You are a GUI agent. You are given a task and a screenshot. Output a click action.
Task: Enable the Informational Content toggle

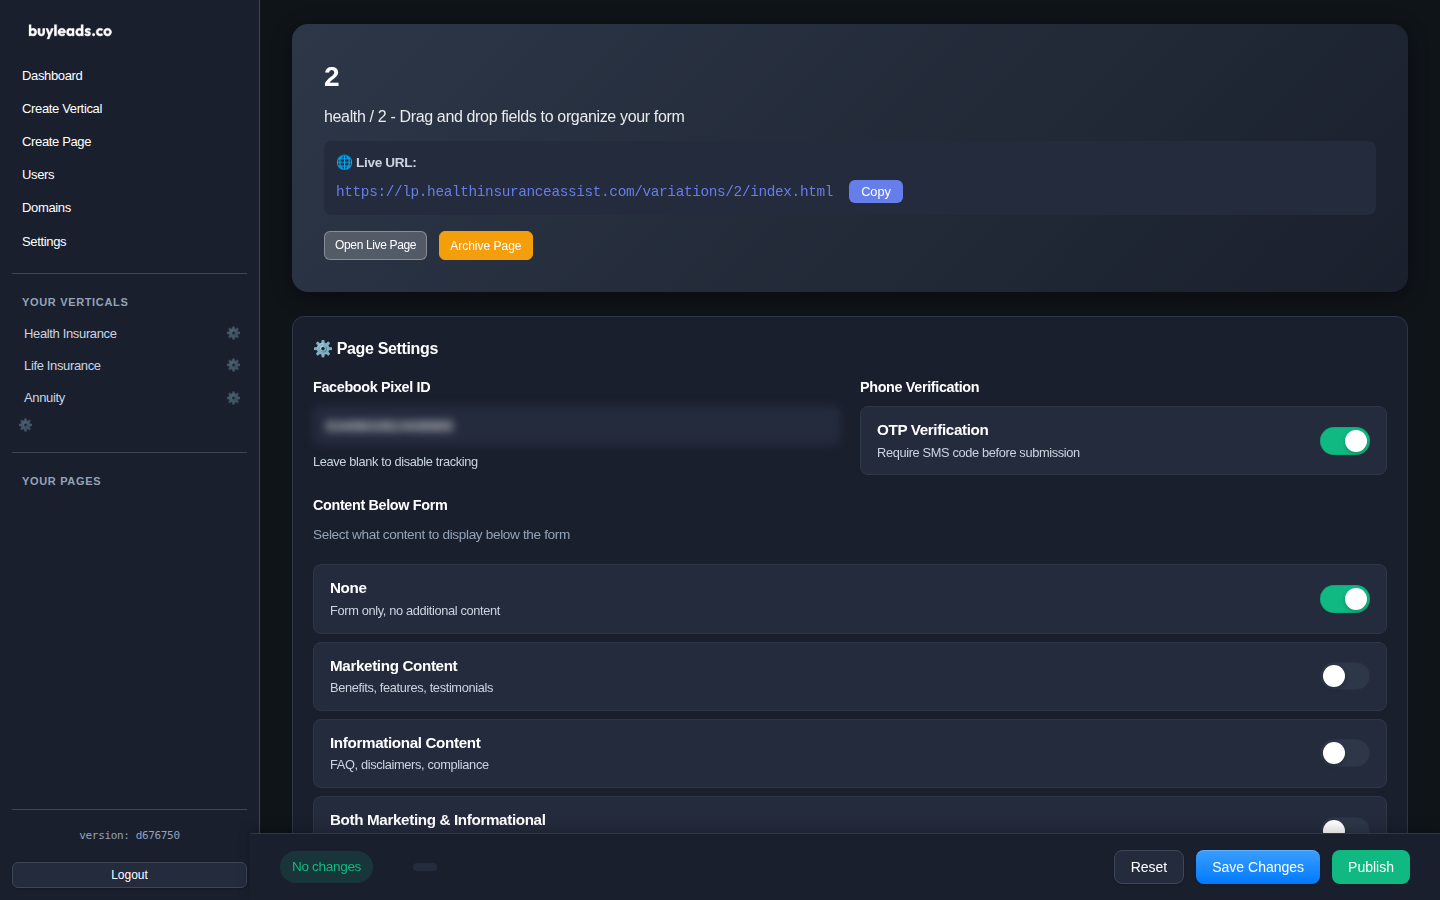tap(1345, 753)
